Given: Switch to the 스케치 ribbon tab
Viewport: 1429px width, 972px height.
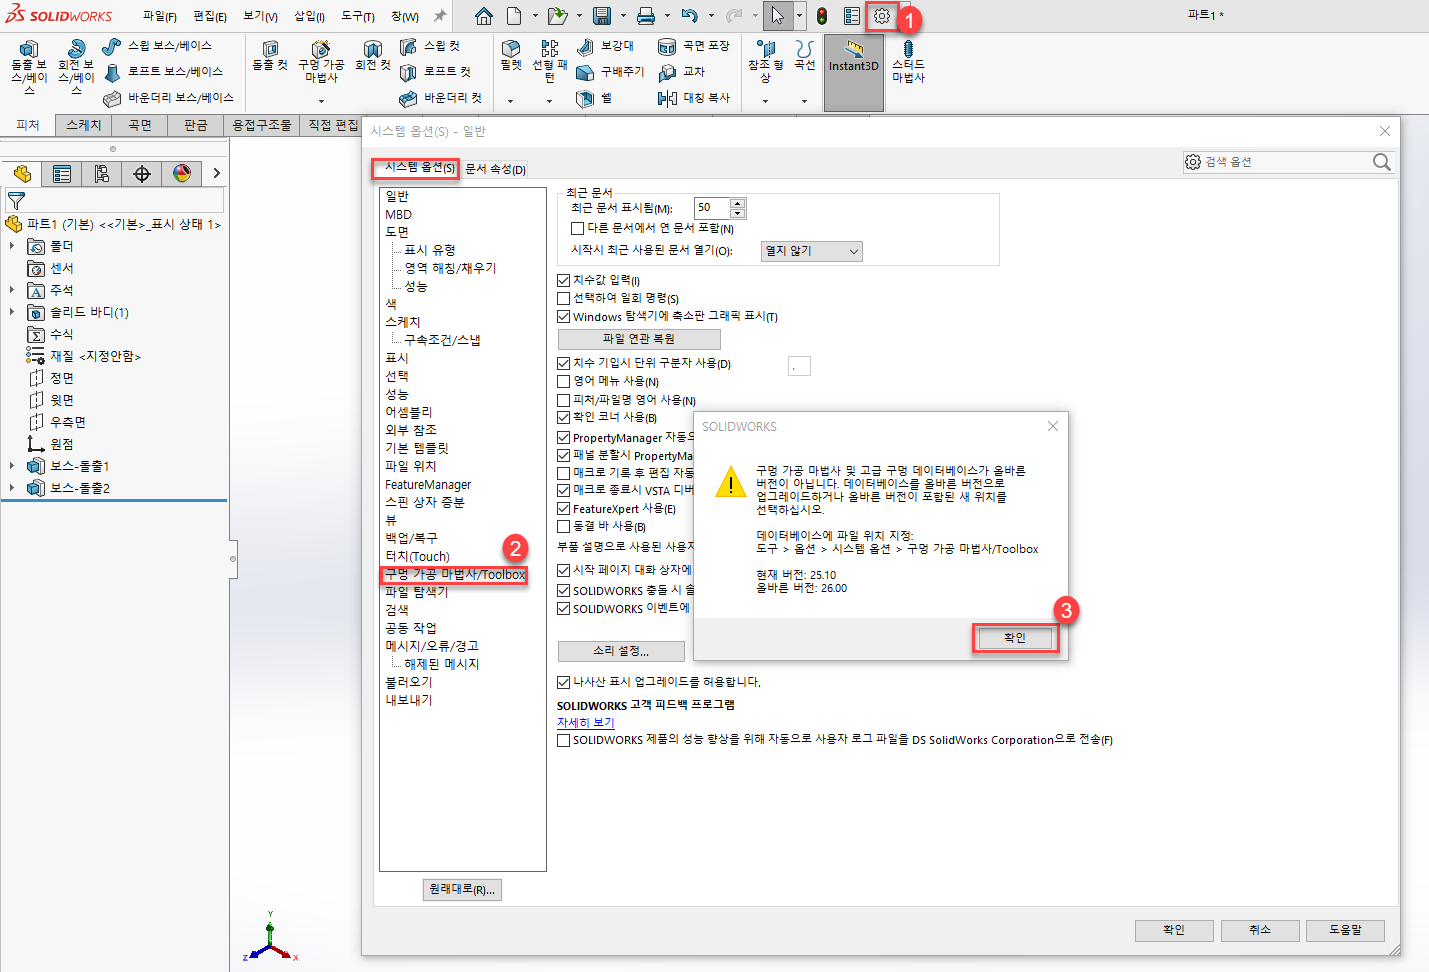Looking at the screenshot, I should click(x=84, y=125).
